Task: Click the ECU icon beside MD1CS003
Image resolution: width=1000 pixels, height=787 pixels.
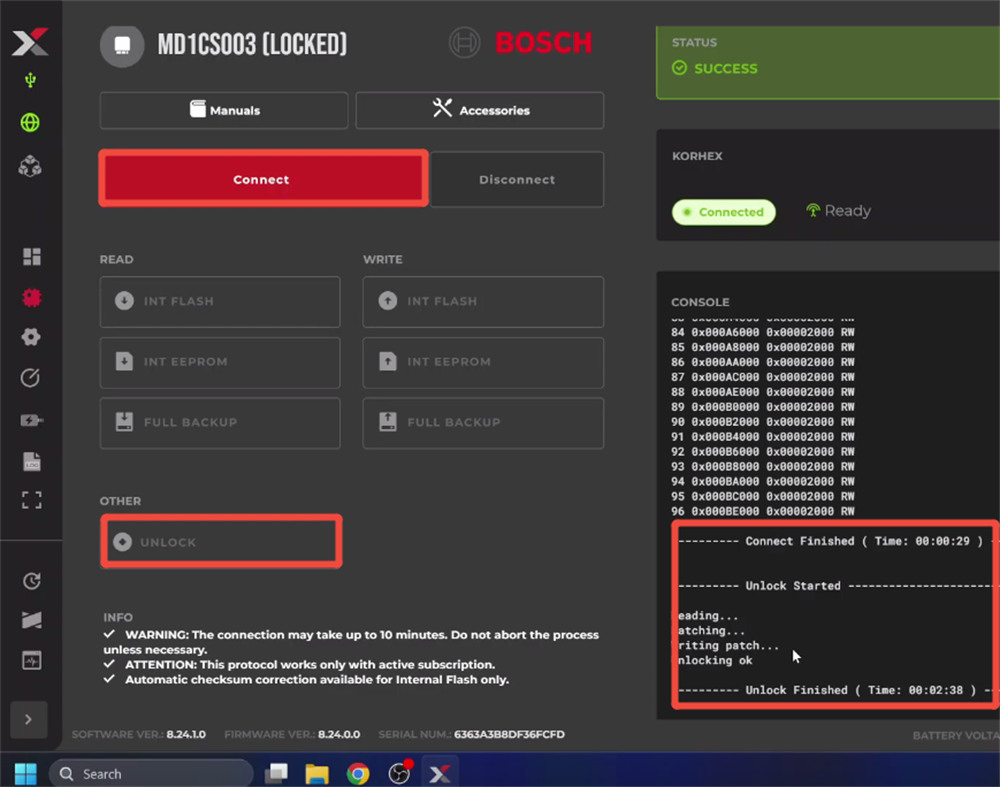Action: coord(122,46)
